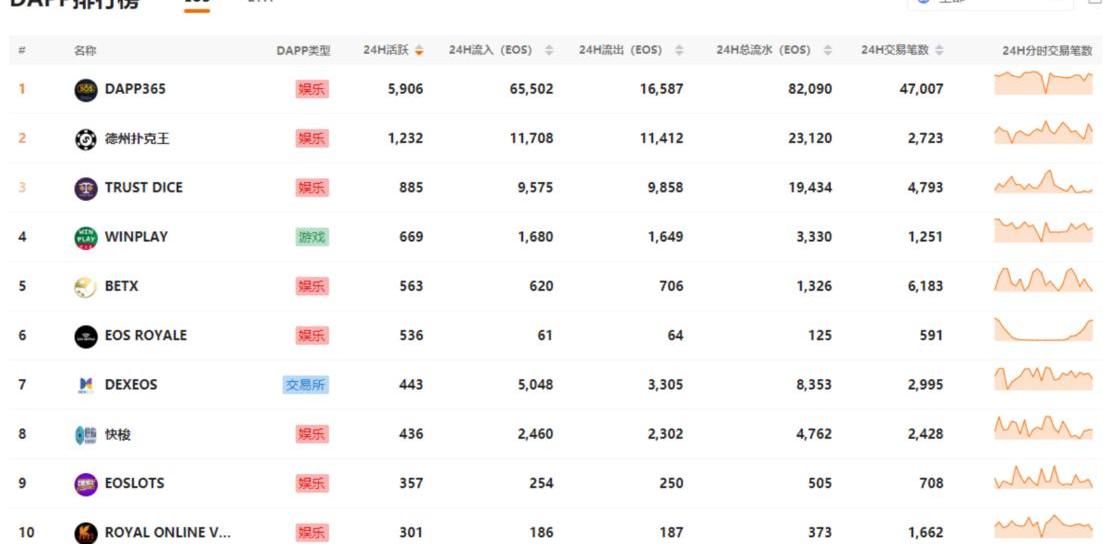This screenshot has height=544, width=1103.
Task: Click the DEXEOS exchange logo icon
Action: (x=86, y=385)
